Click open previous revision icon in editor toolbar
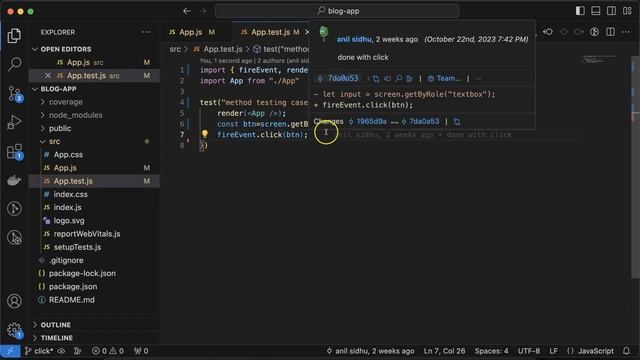The height and width of the screenshot is (360, 640). pos(548,32)
